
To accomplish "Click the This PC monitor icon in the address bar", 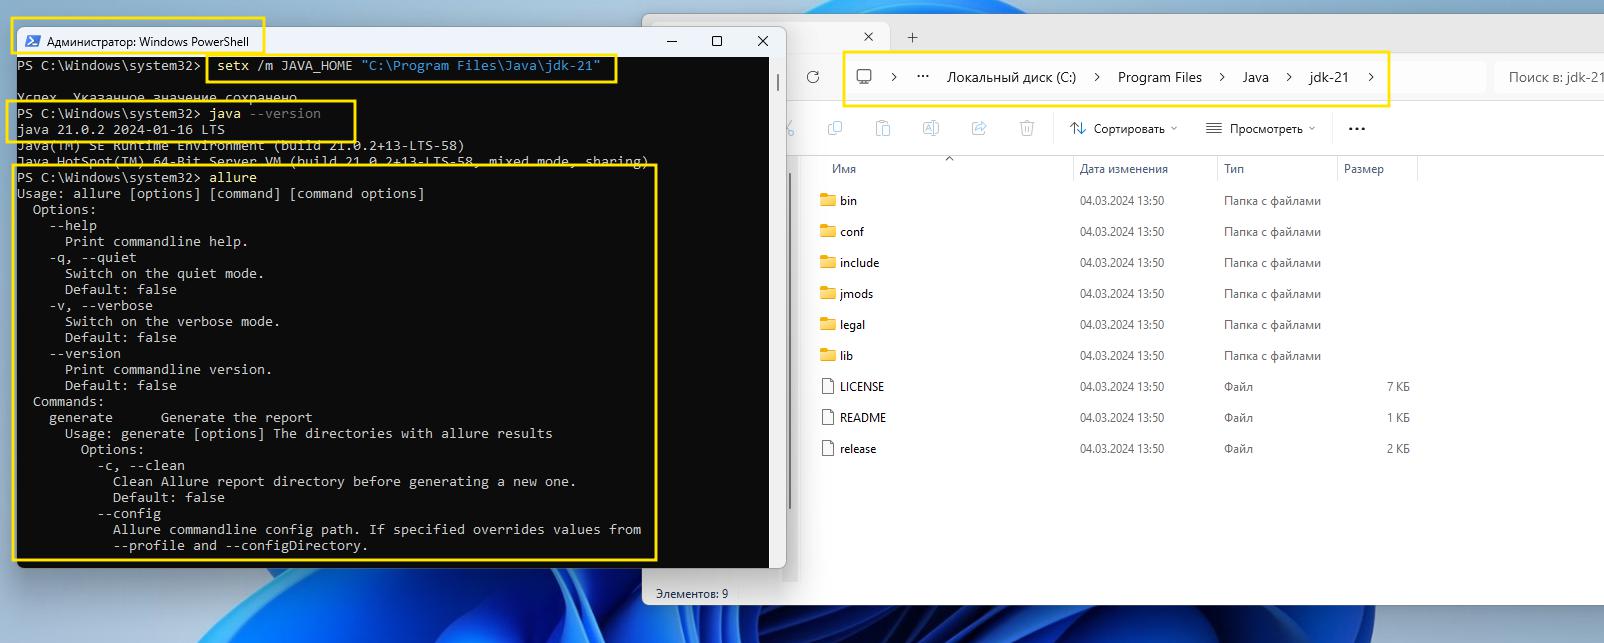I will (864, 77).
